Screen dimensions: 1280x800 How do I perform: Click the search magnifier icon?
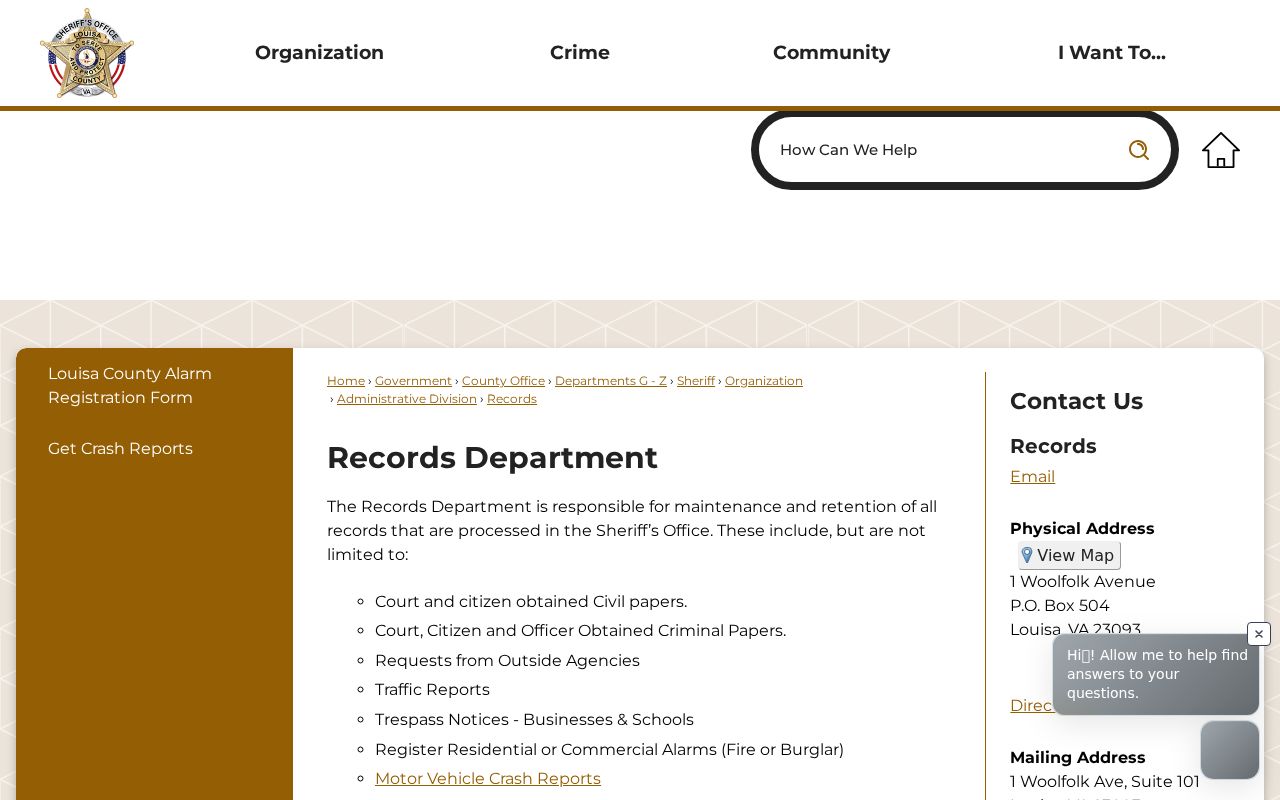[1139, 150]
